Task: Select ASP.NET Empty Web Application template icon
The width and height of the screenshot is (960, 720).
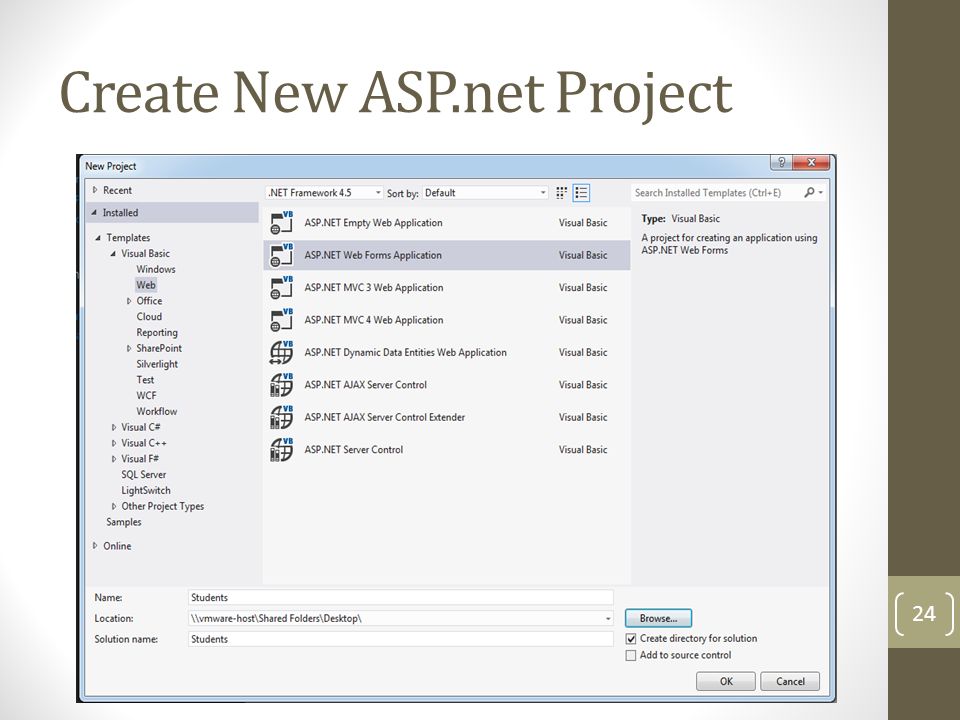Action: pyautogui.click(x=282, y=223)
